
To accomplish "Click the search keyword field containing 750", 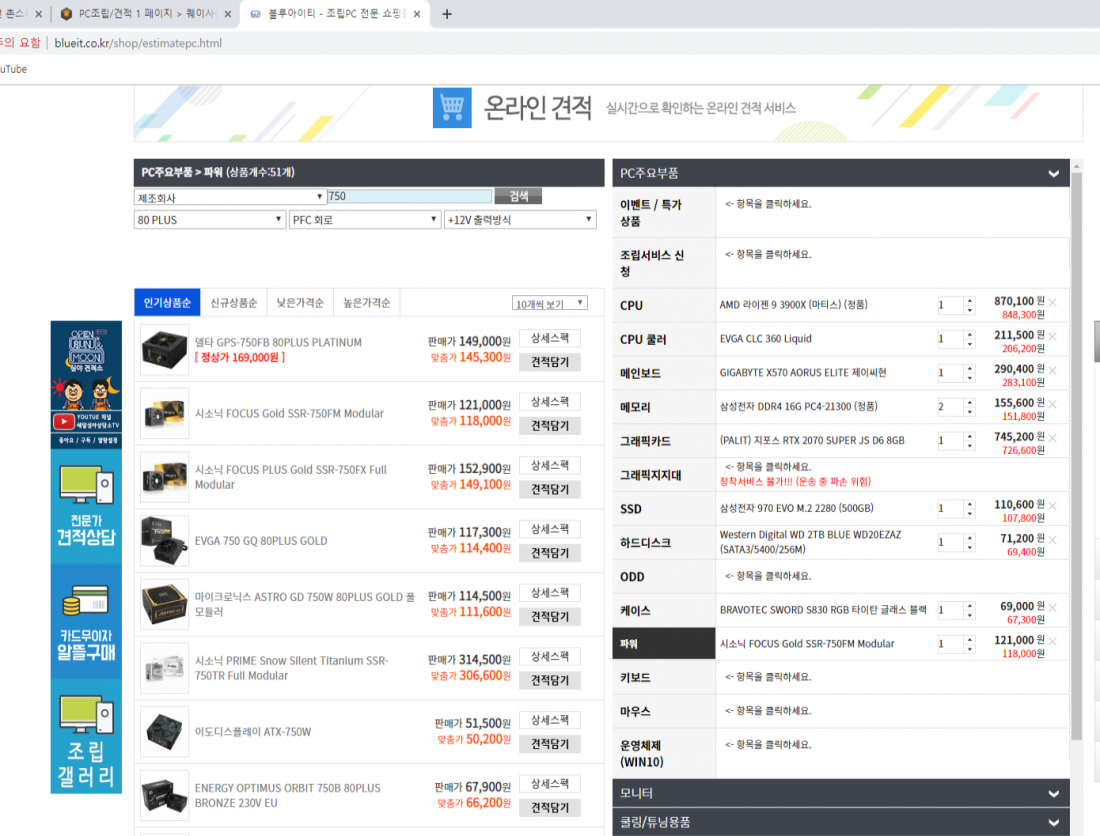I will click(410, 196).
